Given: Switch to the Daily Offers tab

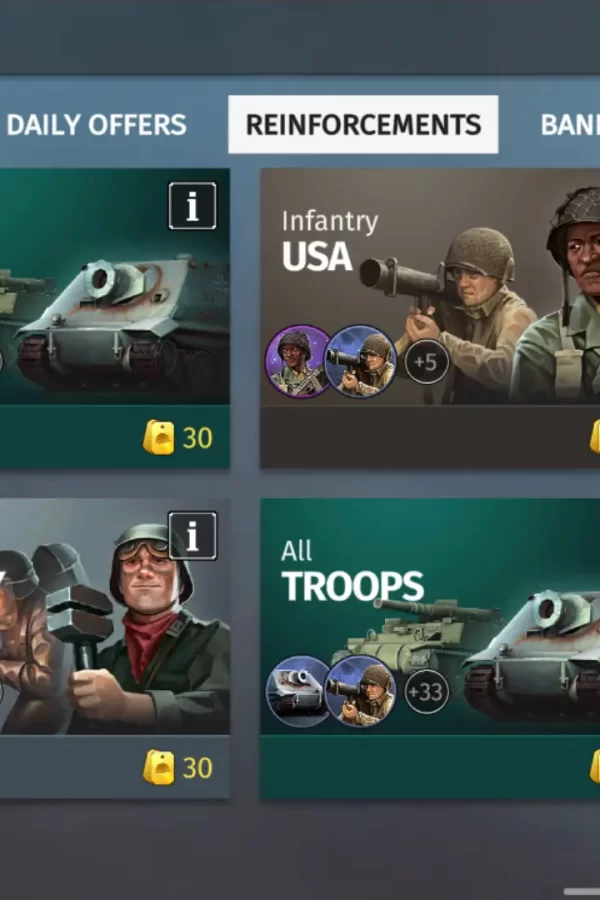Looking at the screenshot, I should pos(96,125).
